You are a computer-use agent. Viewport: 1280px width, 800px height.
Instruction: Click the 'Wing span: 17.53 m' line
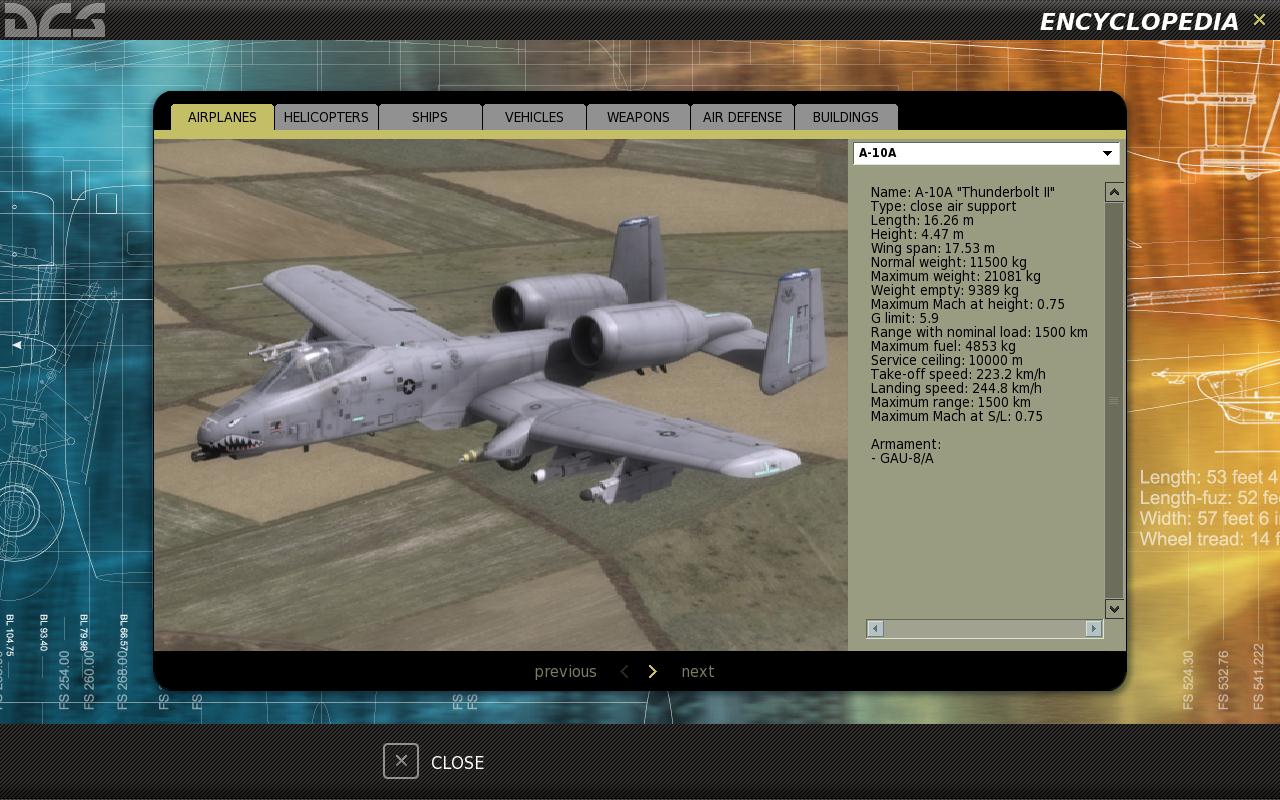932,248
